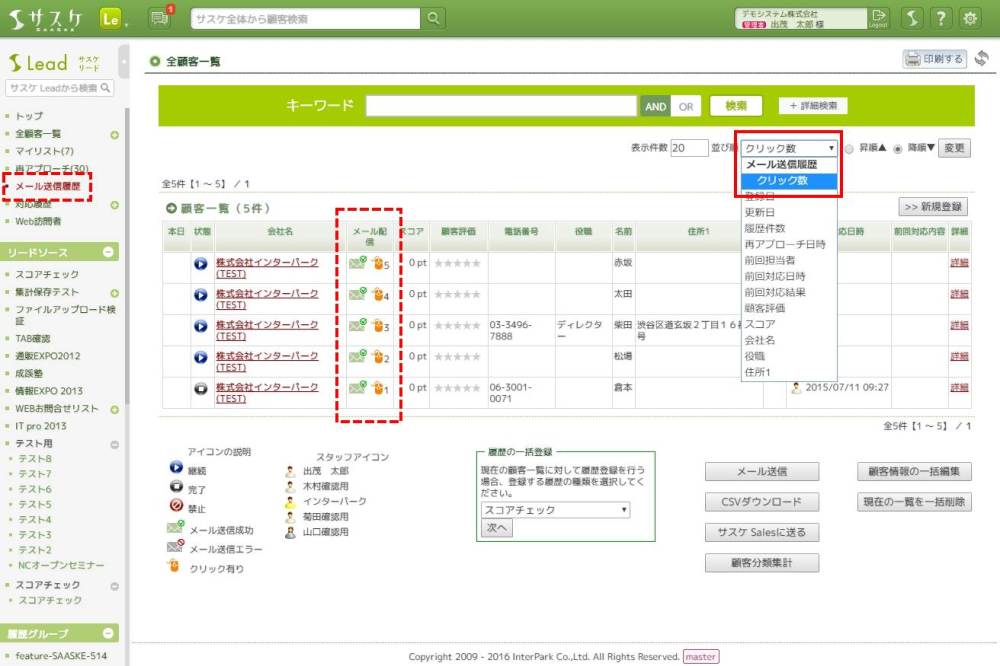Viewport: 1000px width, 666px height.
Task: Select the 昇順 ascending radio button
Action: pos(849,148)
